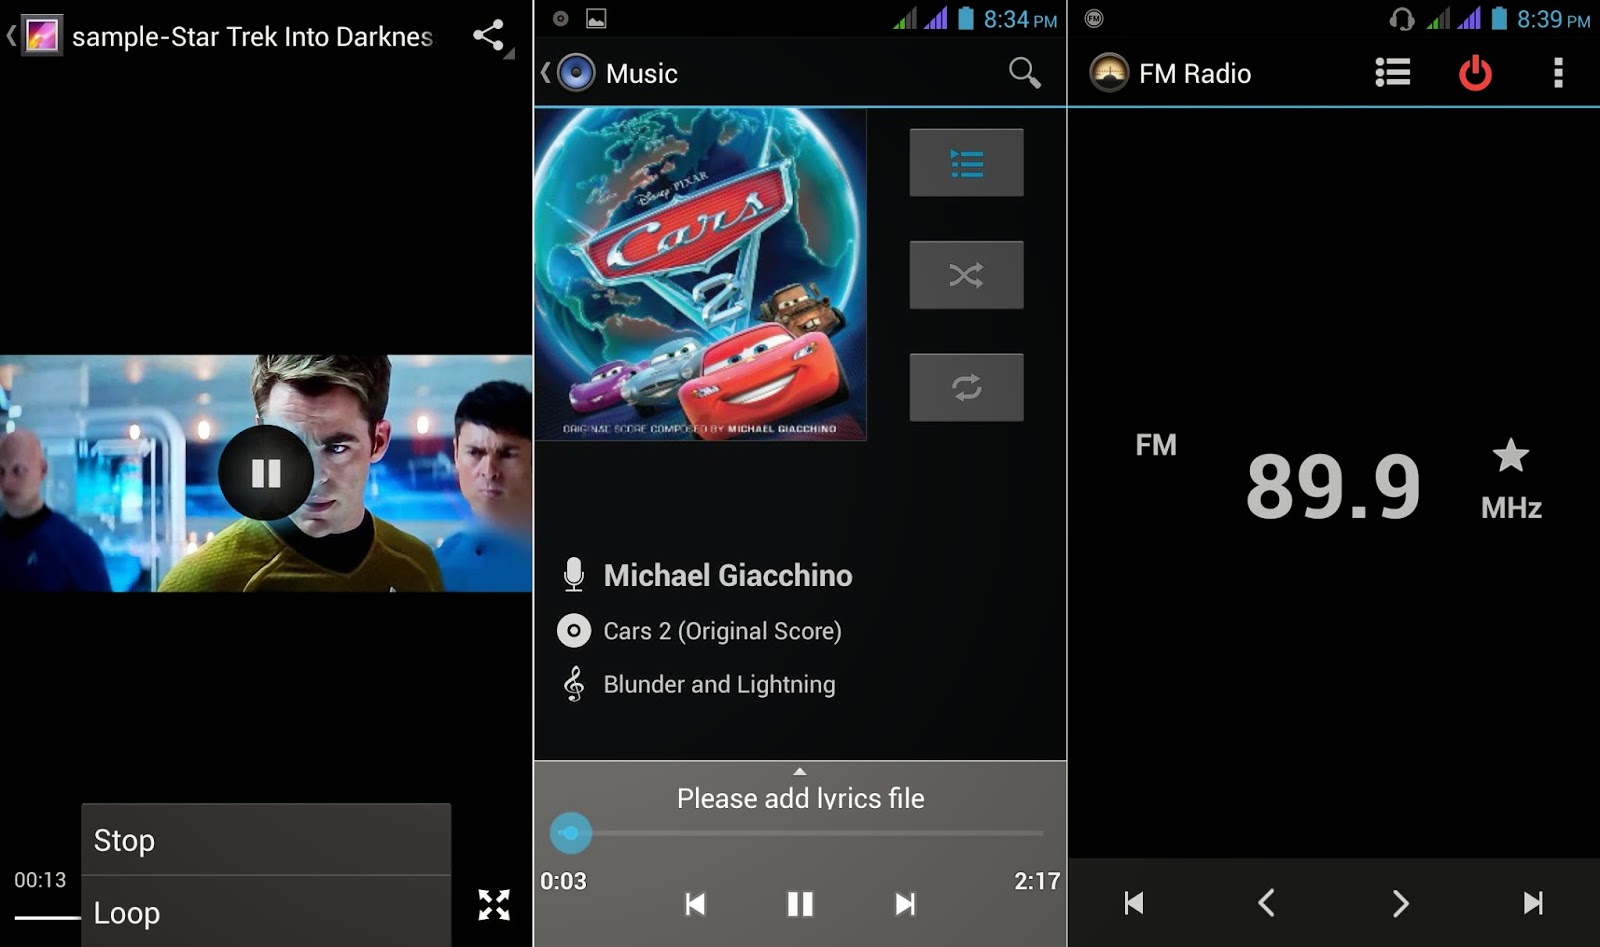Click the Cars 2 album artwork
This screenshot has width=1600, height=947.
pyautogui.click(x=700, y=274)
